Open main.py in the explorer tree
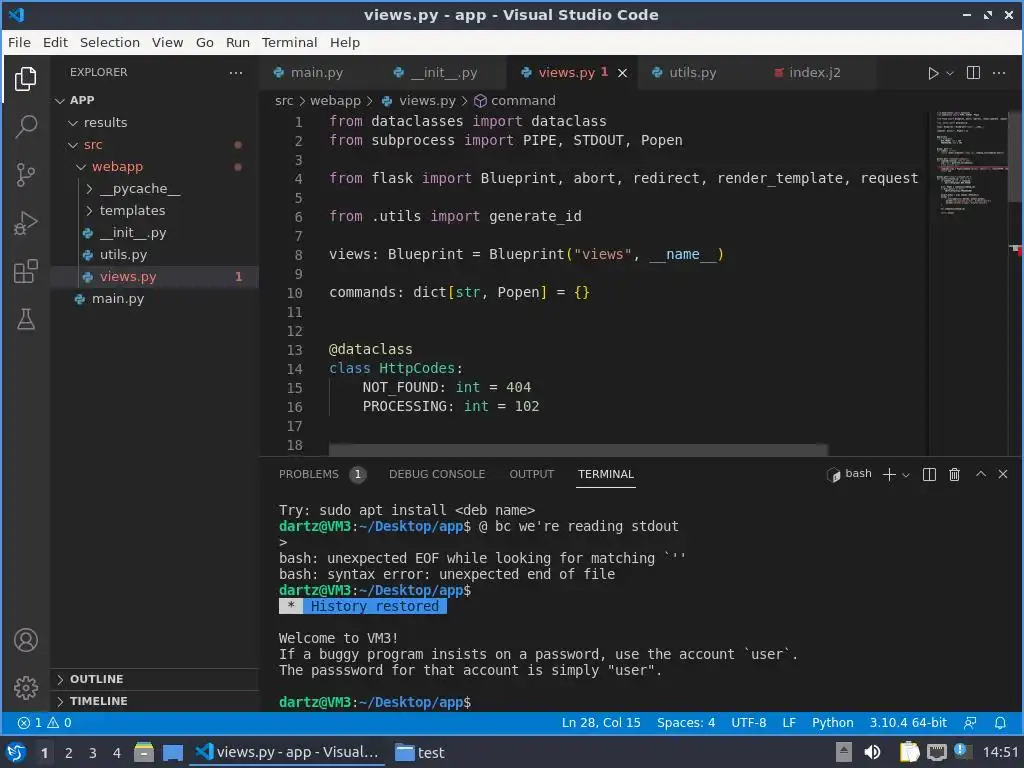 (x=118, y=298)
